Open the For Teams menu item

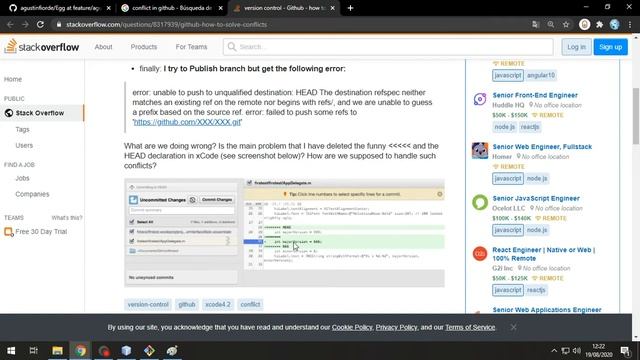pos(191,47)
